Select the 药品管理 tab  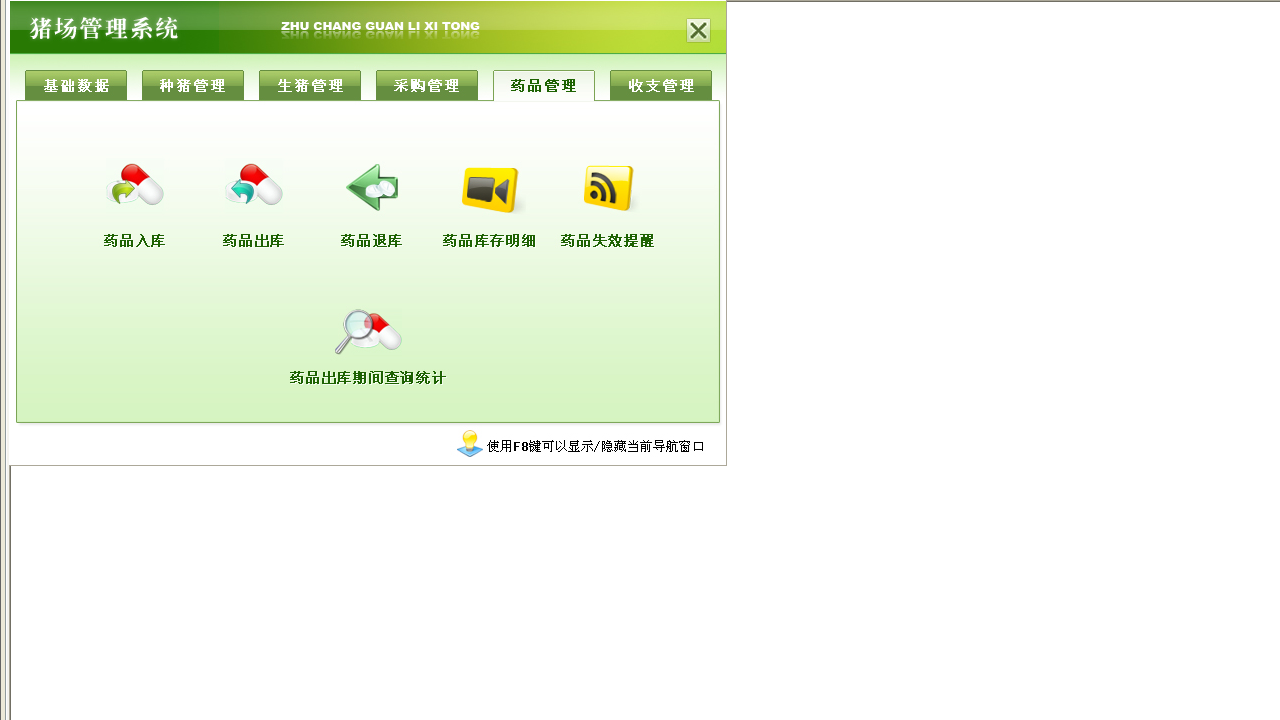[x=543, y=86]
